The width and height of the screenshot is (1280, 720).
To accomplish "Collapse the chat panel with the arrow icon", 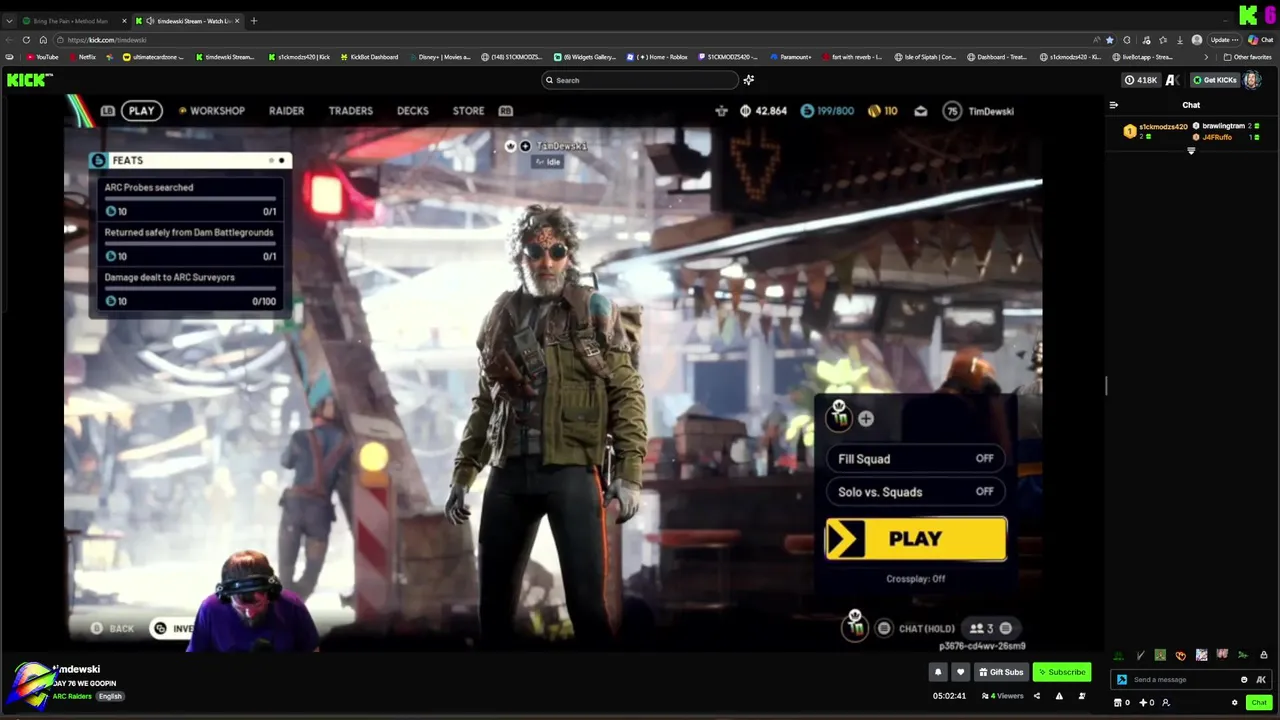I will [x=1114, y=105].
